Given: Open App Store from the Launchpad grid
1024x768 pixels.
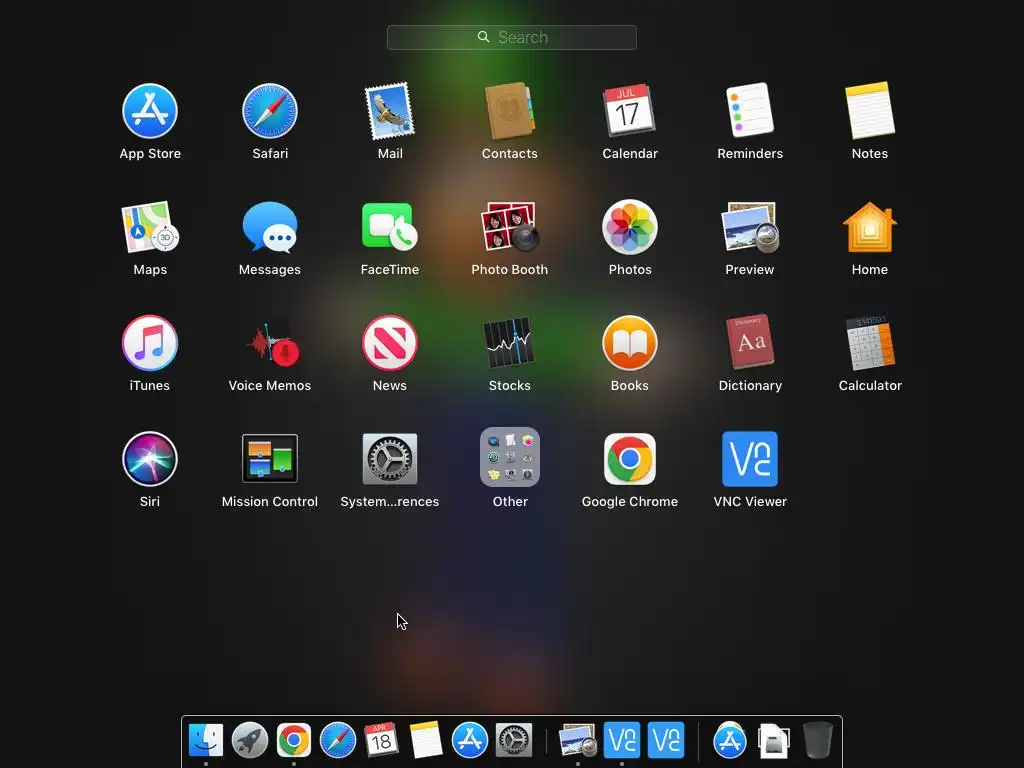Looking at the screenshot, I should pyautogui.click(x=150, y=111).
